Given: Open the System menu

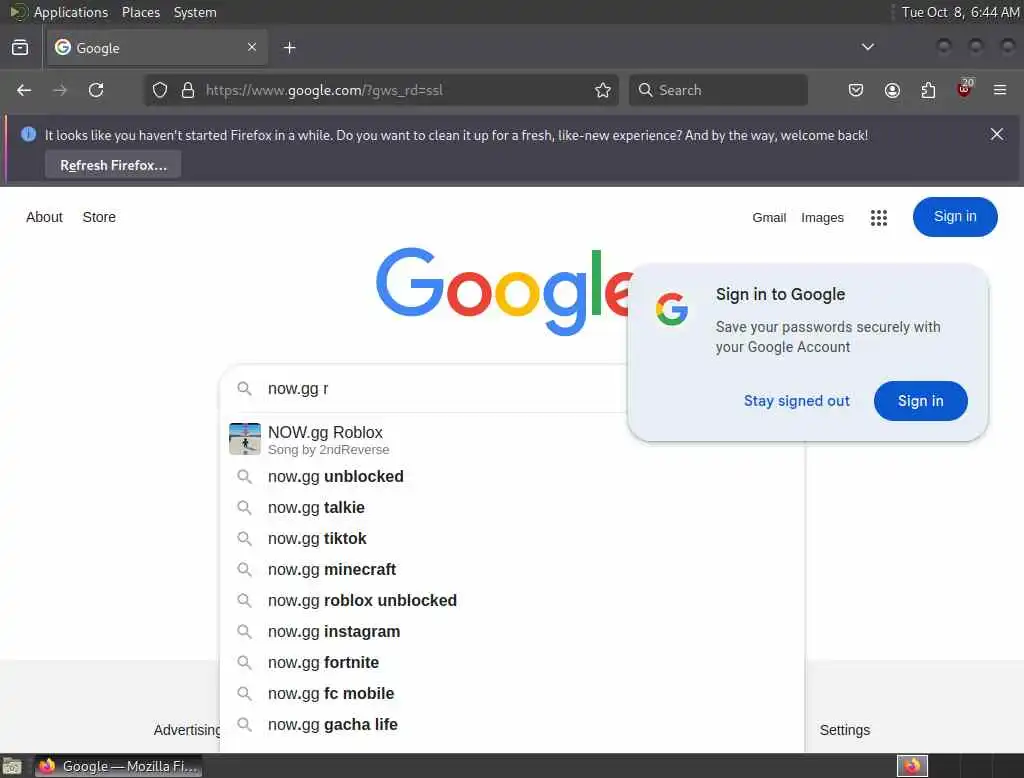Looking at the screenshot, I should point(195,12).
